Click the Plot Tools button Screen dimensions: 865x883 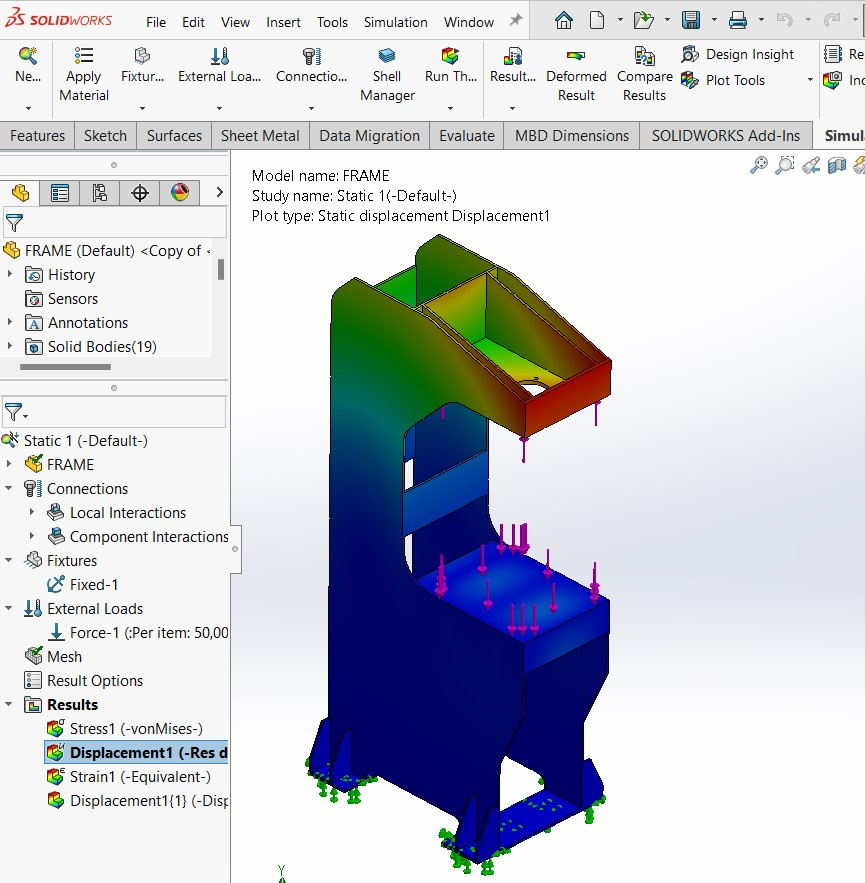coord(735,80)
